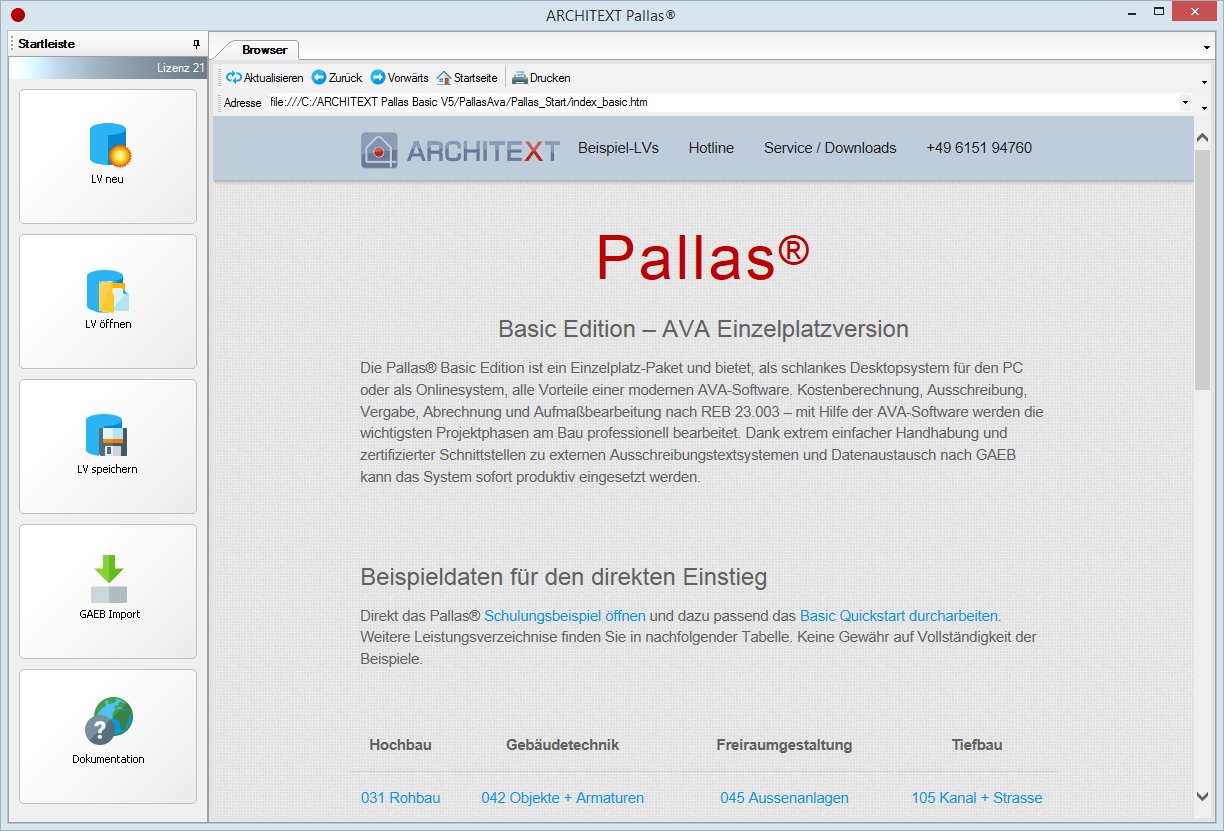The width and height of the screenshot is (1224, 831).
Task: Open the Hotline page
Action: (x=711, y=148)
